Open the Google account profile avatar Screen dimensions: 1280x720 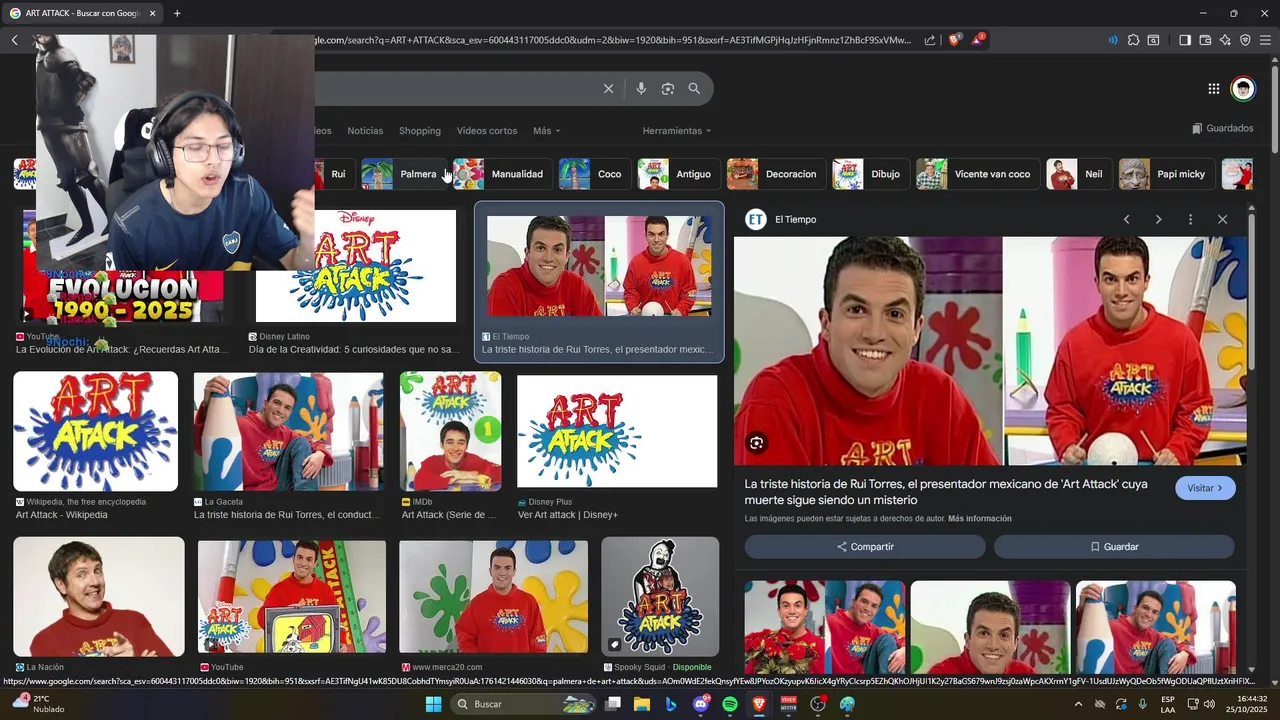point(1243,89)
